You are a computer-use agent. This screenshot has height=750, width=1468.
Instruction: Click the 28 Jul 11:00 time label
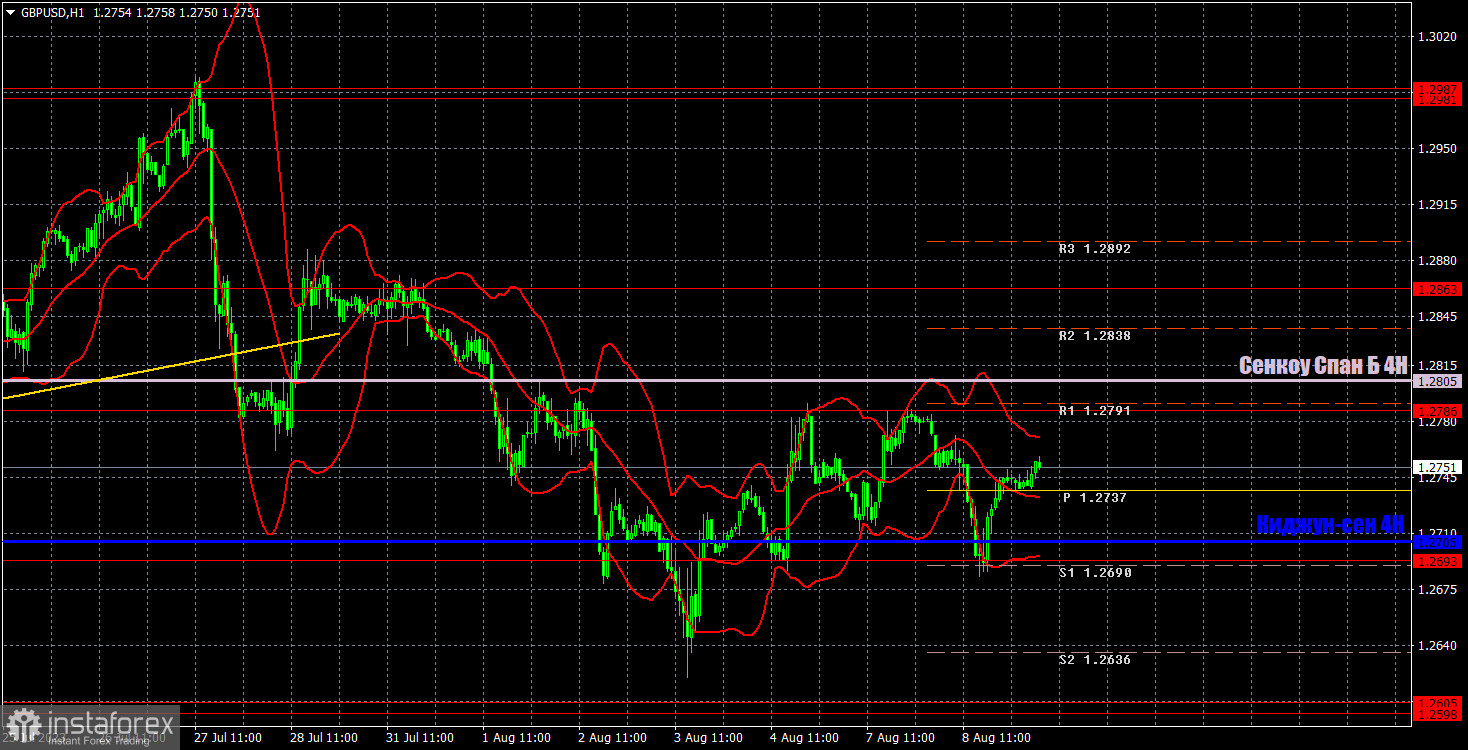pos(325,738)
